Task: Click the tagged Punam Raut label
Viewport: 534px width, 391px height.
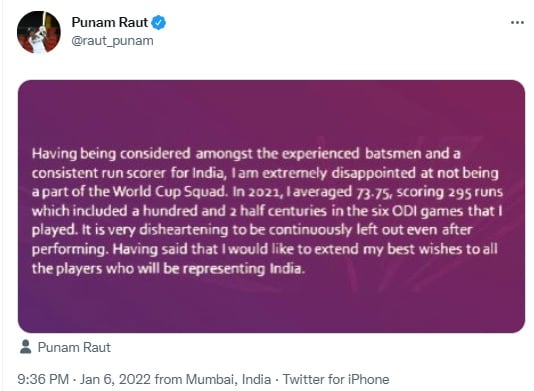Action: 74,347
